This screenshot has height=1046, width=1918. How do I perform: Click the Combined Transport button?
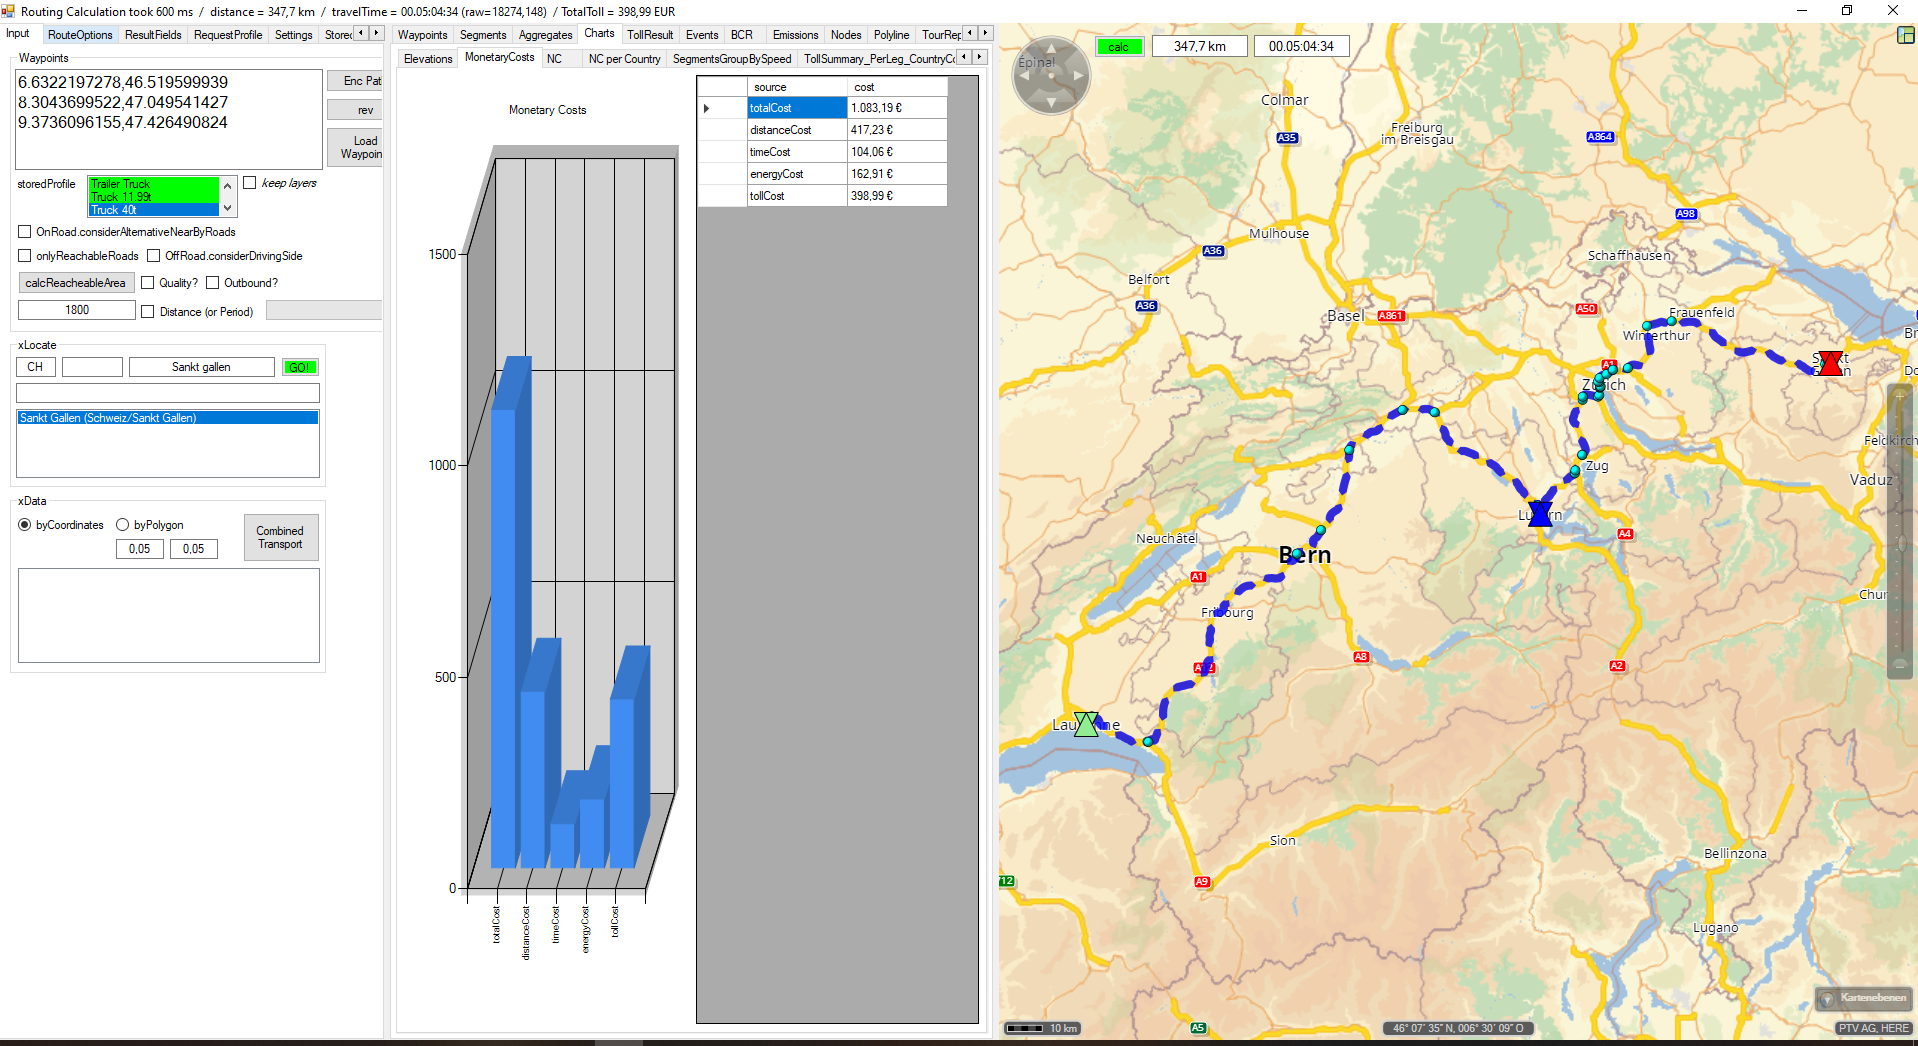[x=280, y=538]
